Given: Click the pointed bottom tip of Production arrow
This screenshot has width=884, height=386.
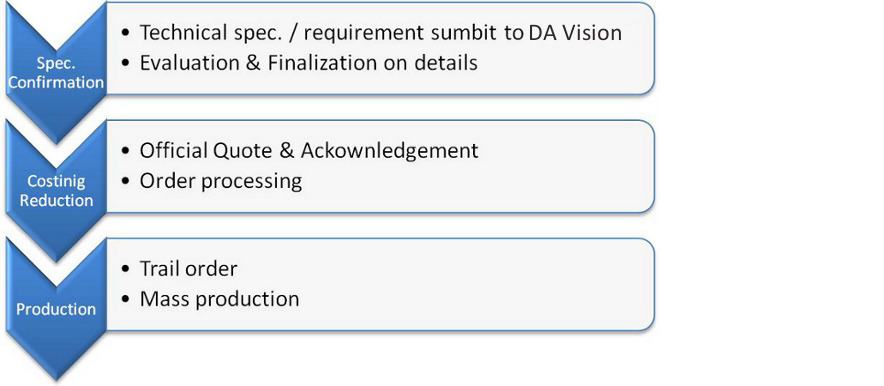Looking at the screenshot, I should pyautogui.click(x=56, y=376).
